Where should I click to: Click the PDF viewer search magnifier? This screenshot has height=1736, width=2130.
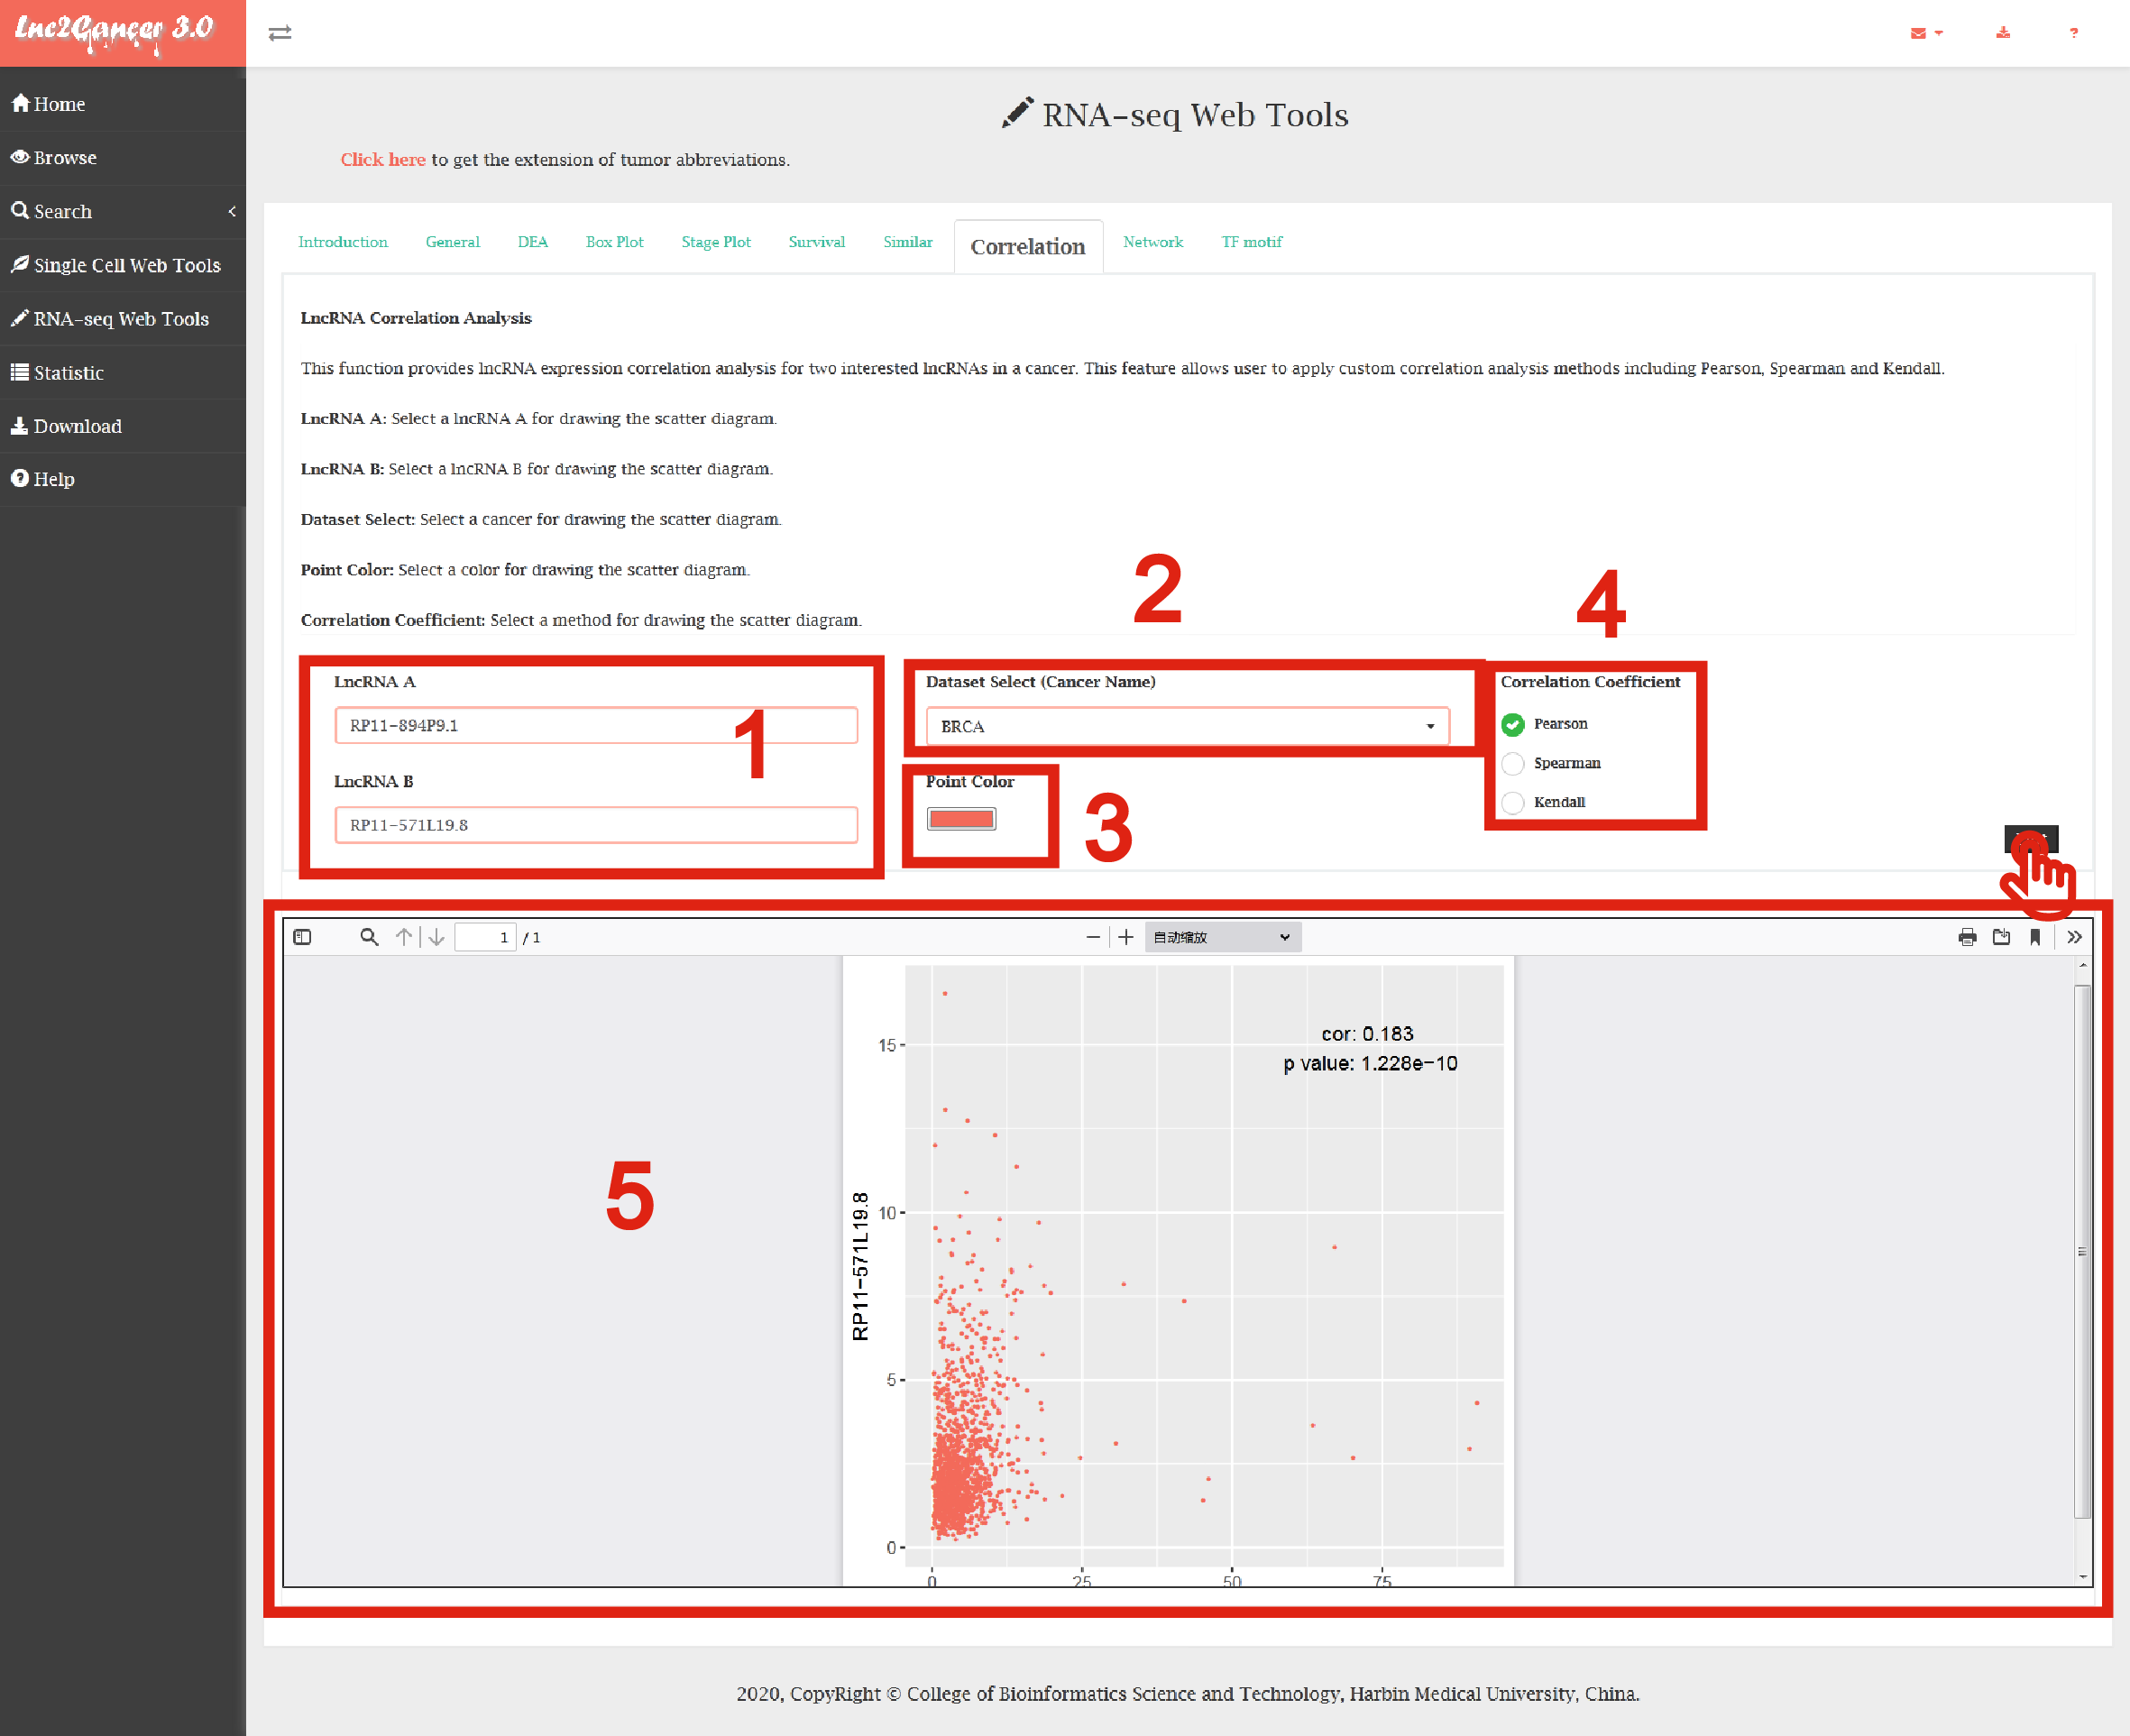(369, 937)
